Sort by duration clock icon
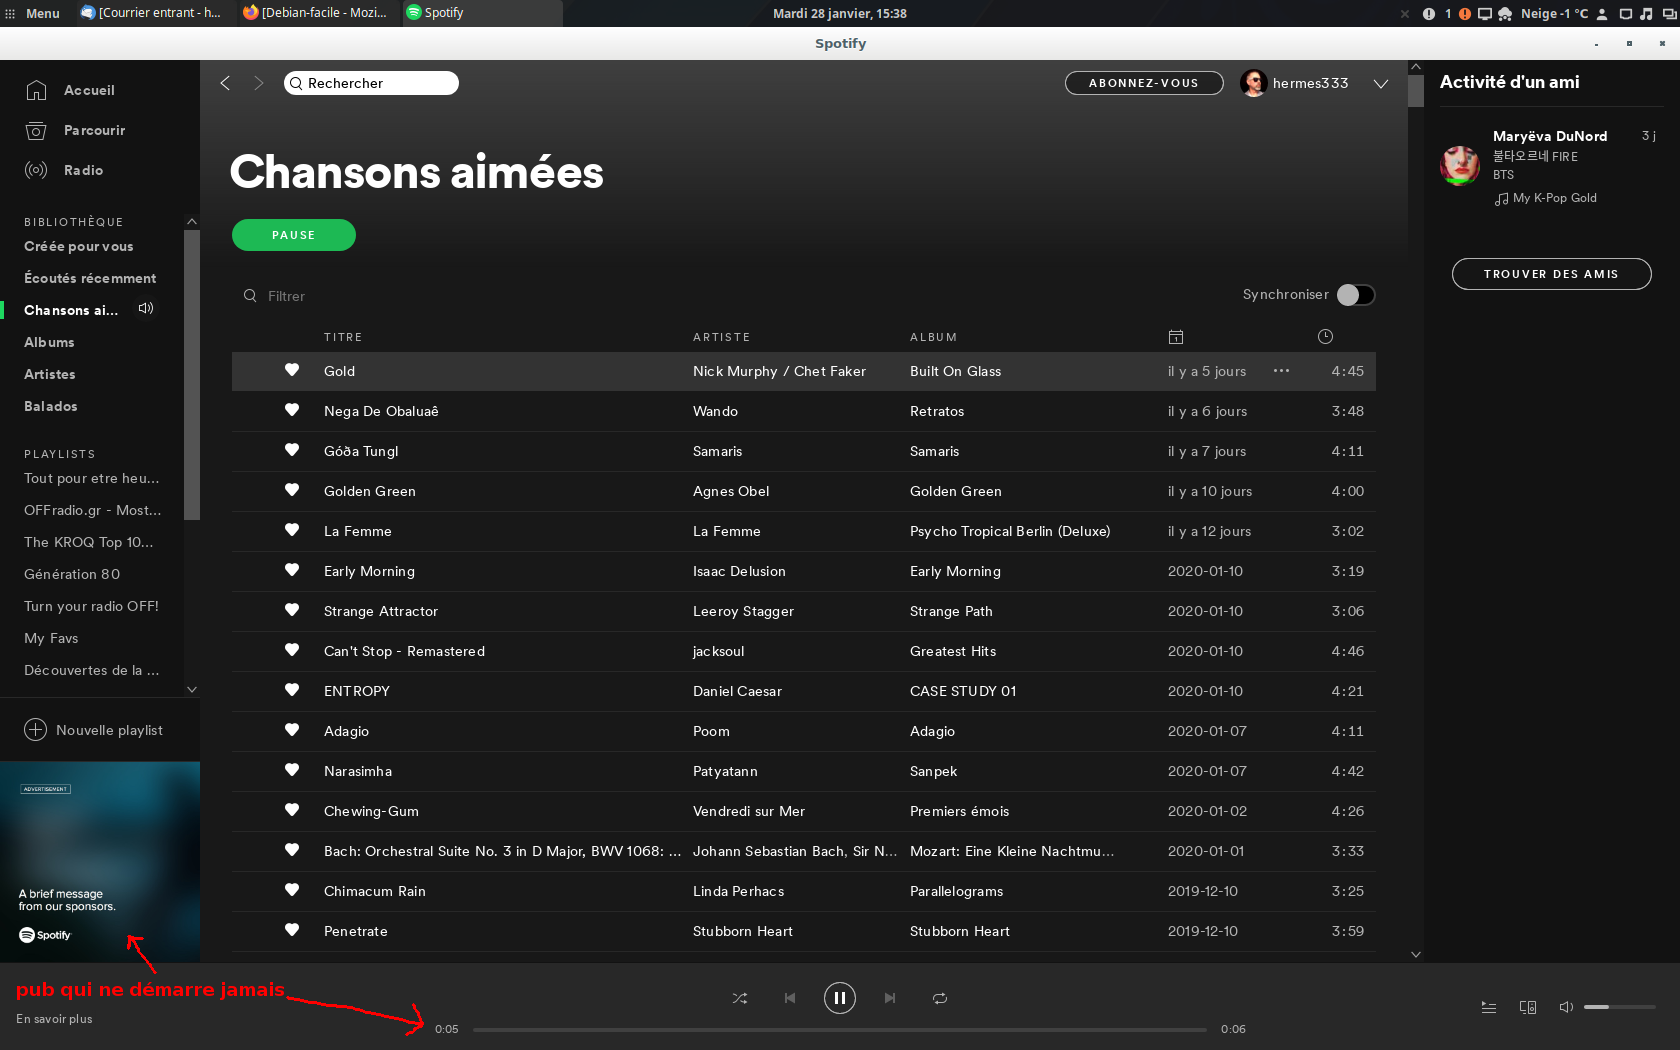1680x1050 pixels. click(x=1325, y=337)
